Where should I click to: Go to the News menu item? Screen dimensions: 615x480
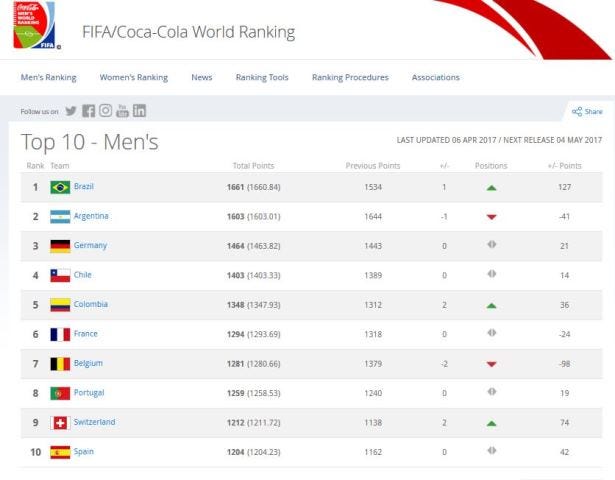point(202,77)
